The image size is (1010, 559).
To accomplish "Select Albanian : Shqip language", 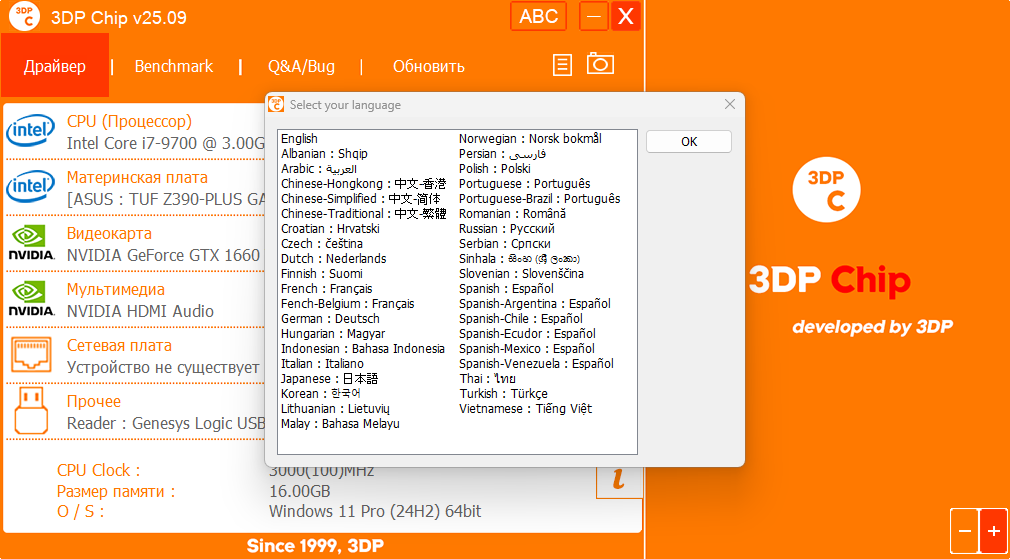I will [x=325, y=153].
